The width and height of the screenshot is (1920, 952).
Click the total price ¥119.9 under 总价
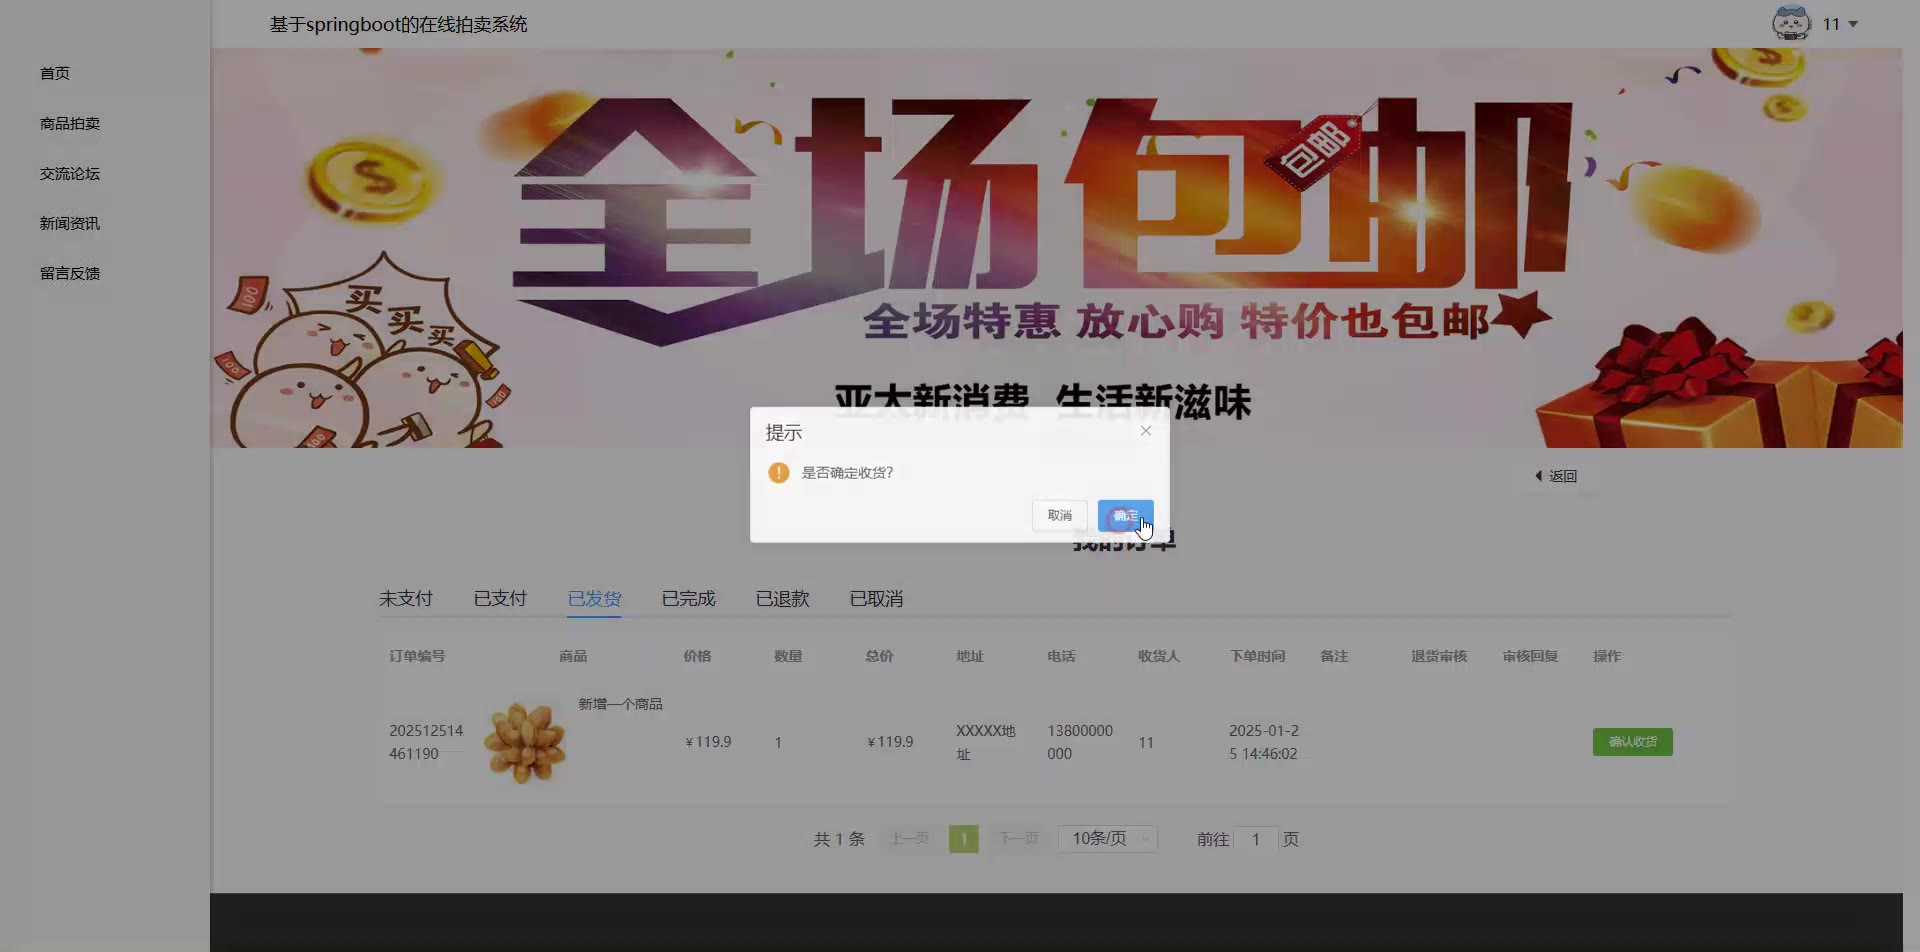click(890, 742)
